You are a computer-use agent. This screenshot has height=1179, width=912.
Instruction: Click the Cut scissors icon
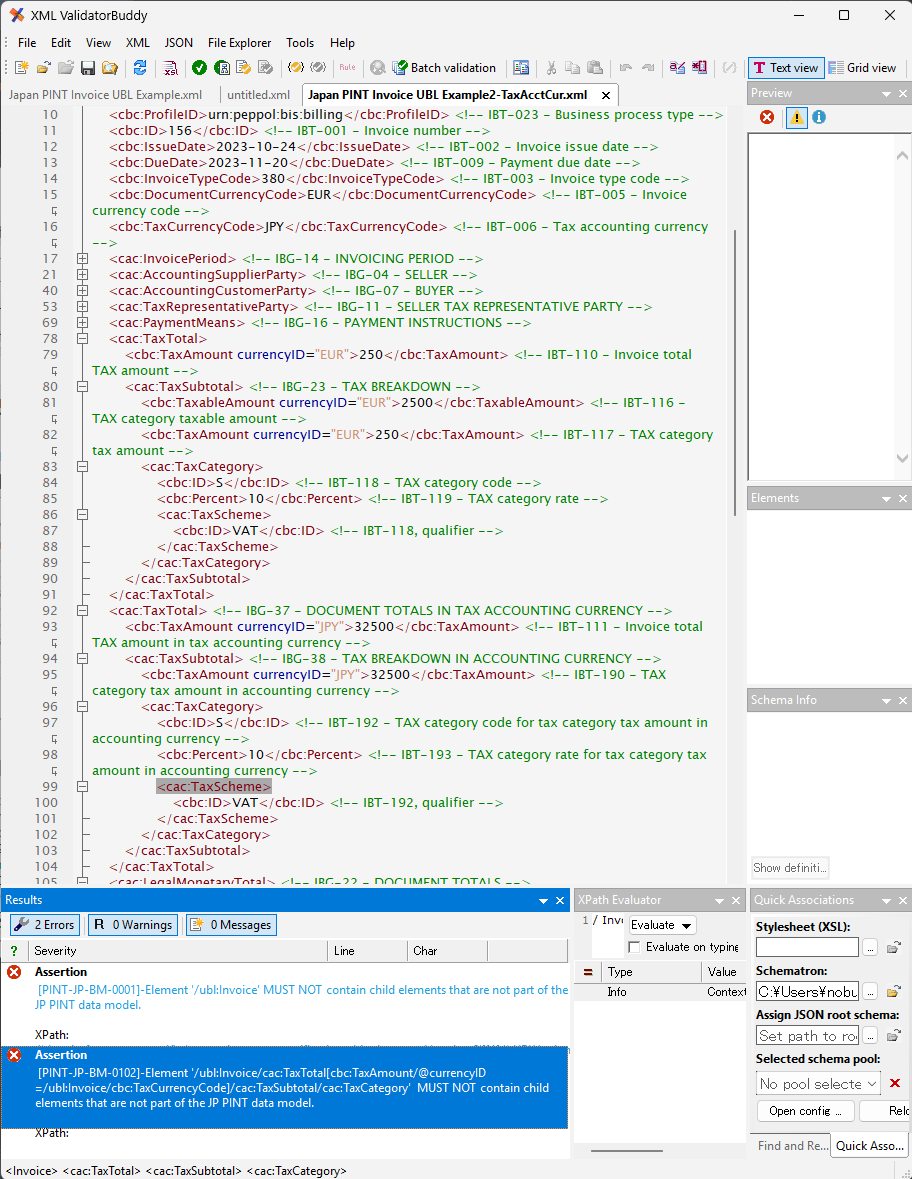click(x=551, y=68)
